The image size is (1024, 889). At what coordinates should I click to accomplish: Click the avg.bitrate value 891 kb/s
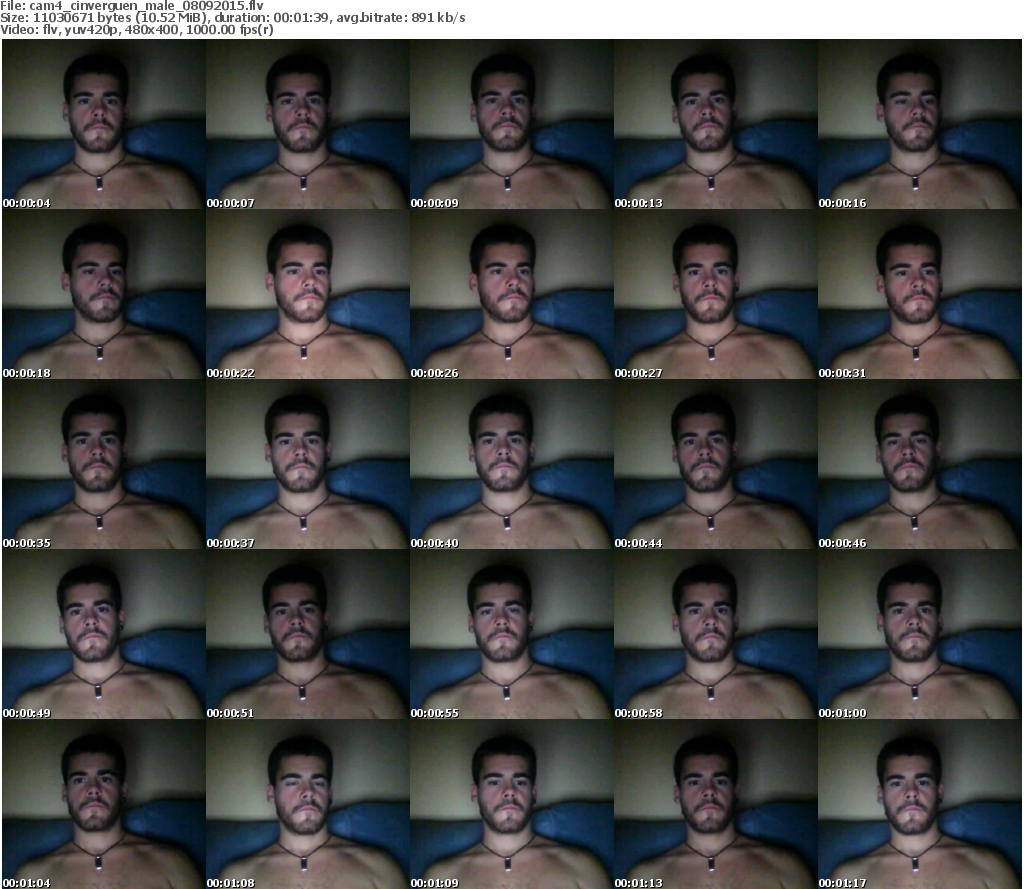438,18
